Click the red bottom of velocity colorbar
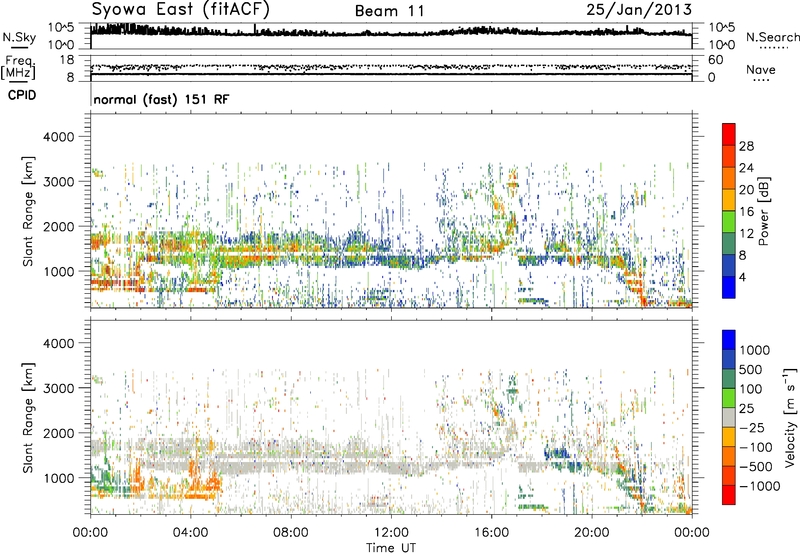 click(729, 495)
